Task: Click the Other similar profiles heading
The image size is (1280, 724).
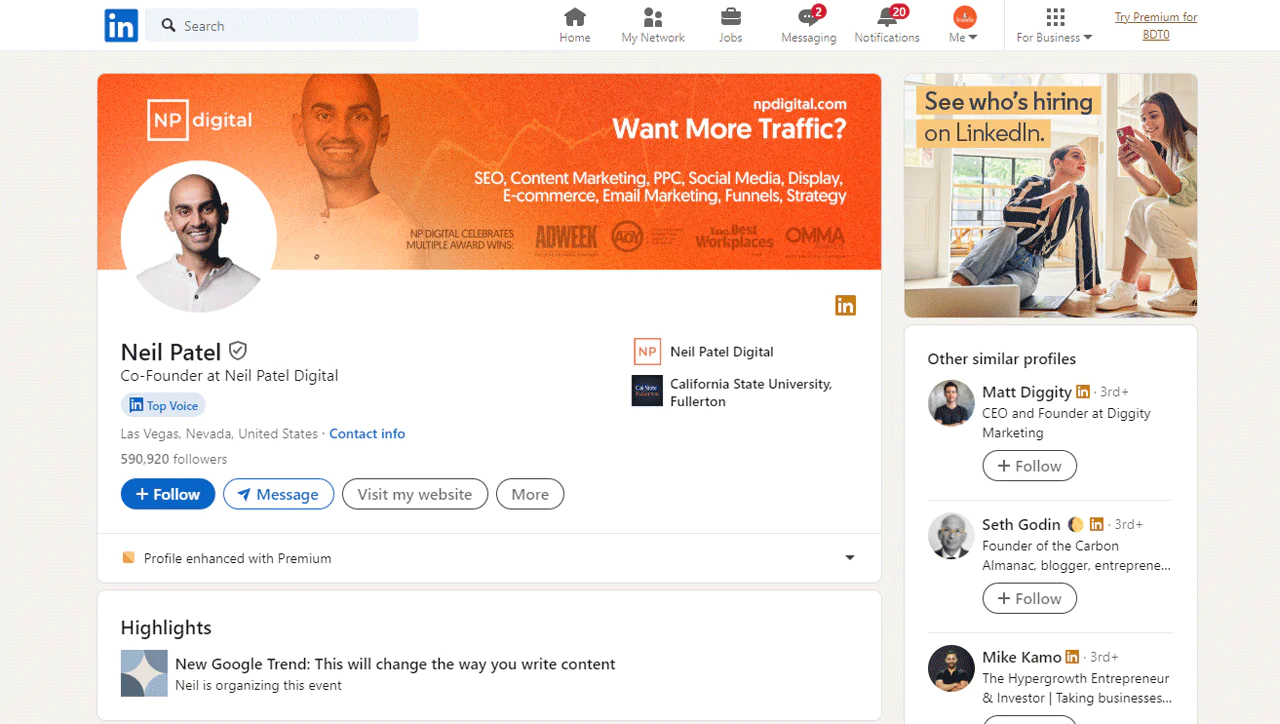Action: click(x=1001, y=359)
